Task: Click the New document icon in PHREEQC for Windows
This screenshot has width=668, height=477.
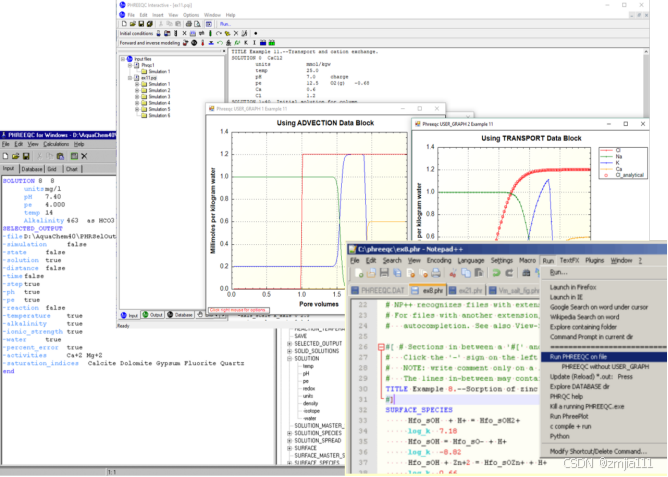Action: point(4,156)
